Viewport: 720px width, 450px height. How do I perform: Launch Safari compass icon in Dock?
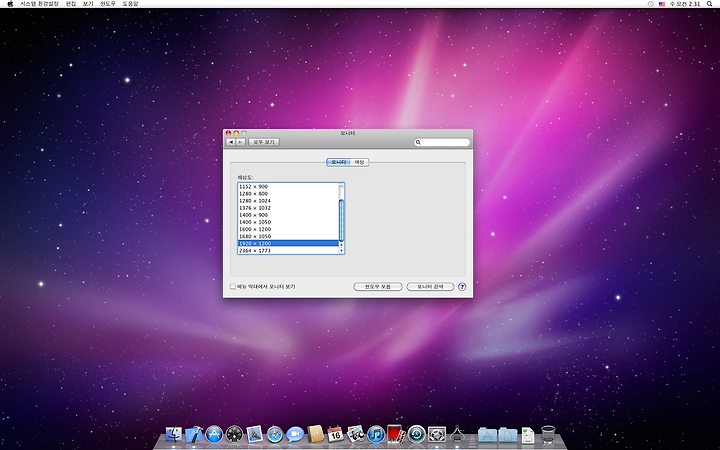(275, 434)
